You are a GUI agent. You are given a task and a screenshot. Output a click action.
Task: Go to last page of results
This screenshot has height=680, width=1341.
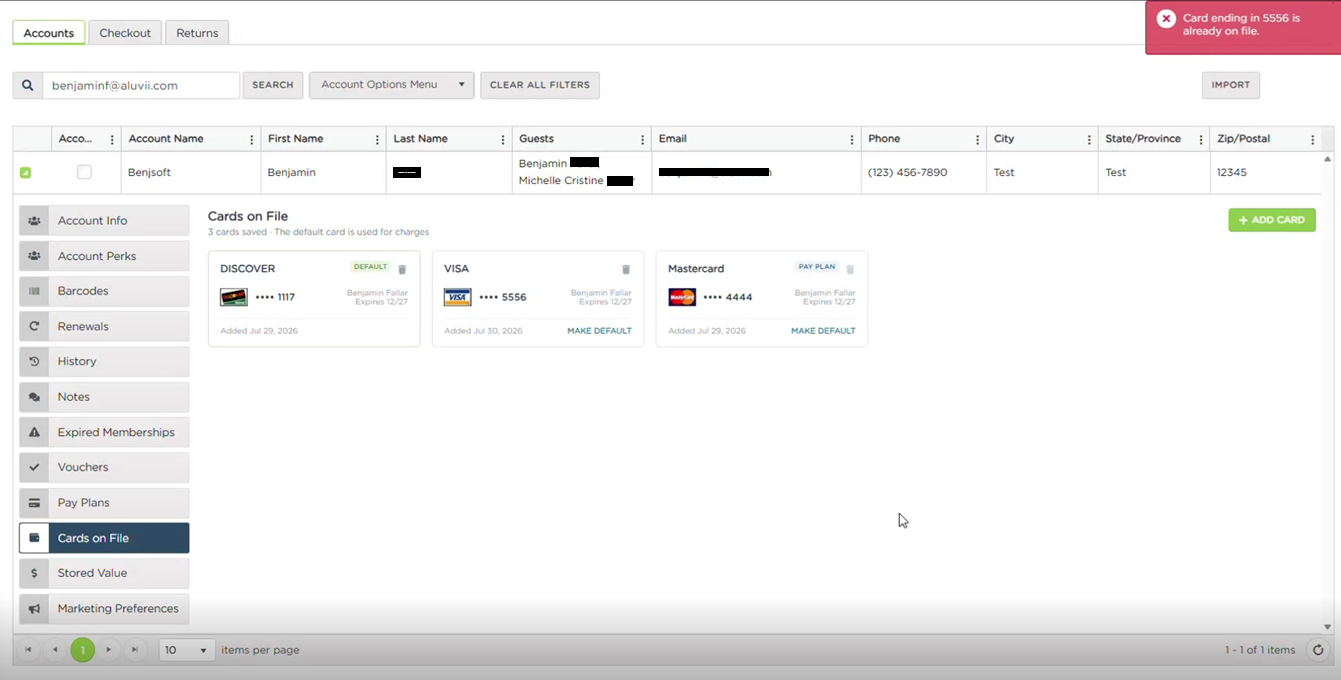coord(135,650)
